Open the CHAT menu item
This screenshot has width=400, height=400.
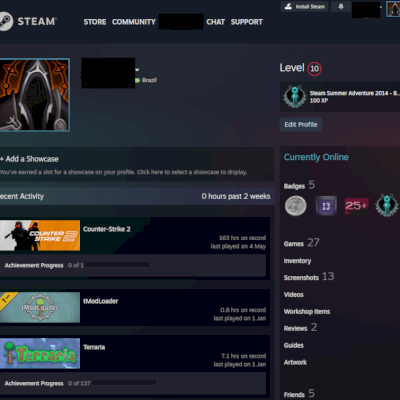pos(215,22)
